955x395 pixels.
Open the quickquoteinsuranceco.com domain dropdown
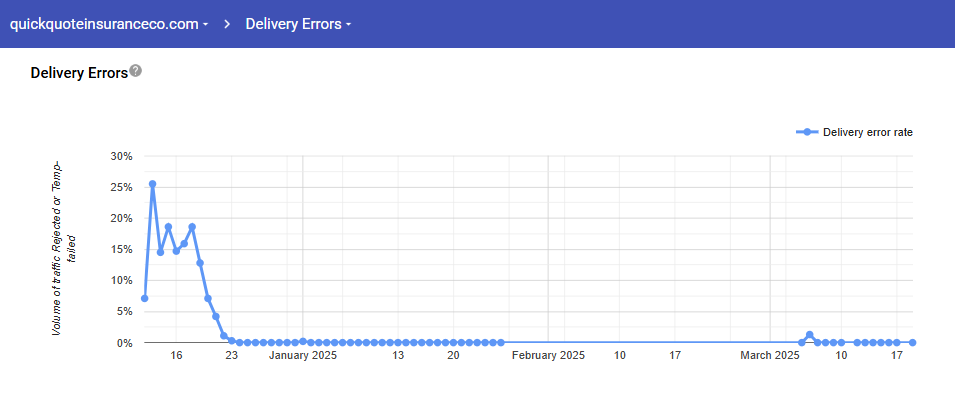109,24
